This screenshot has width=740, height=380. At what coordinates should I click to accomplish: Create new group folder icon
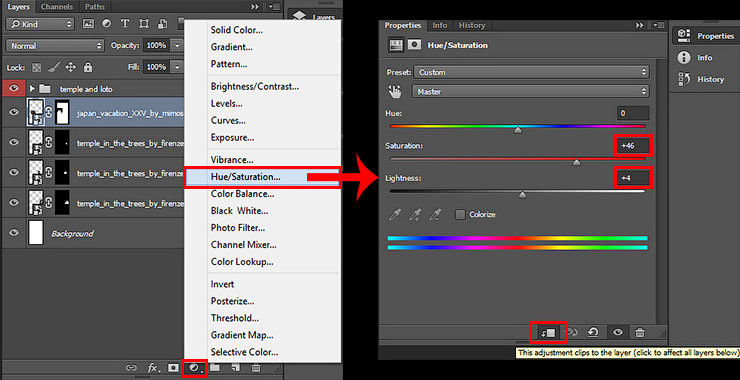(215, 367)
